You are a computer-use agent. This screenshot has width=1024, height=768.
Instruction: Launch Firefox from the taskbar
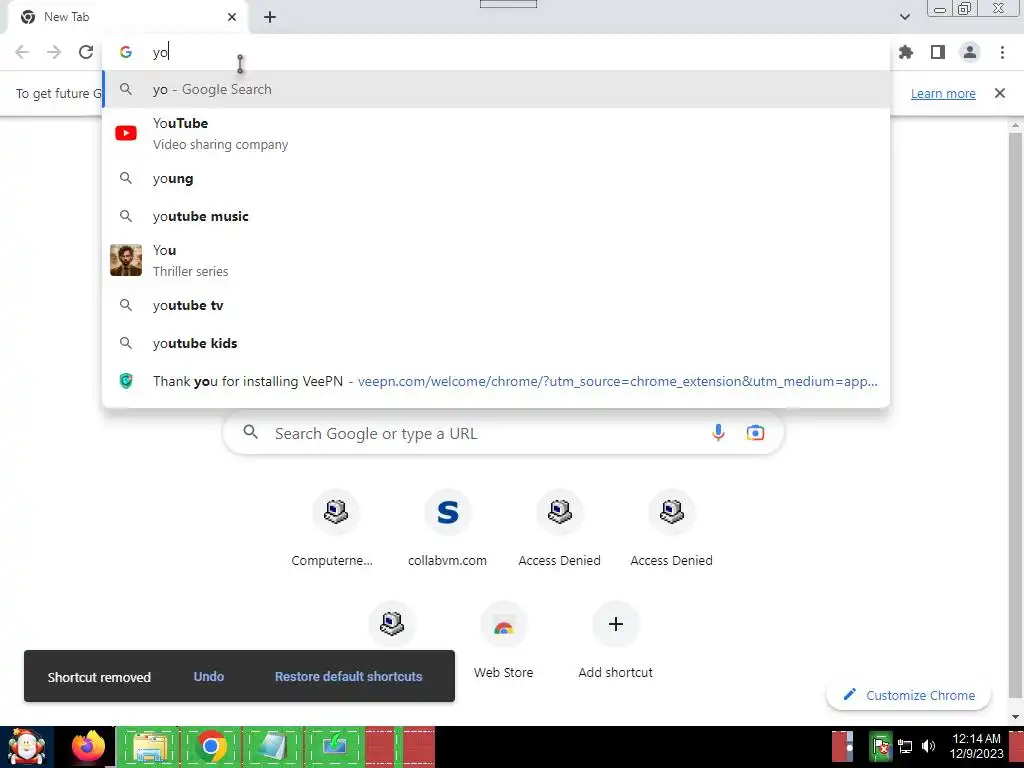click(x=88, y=747)
